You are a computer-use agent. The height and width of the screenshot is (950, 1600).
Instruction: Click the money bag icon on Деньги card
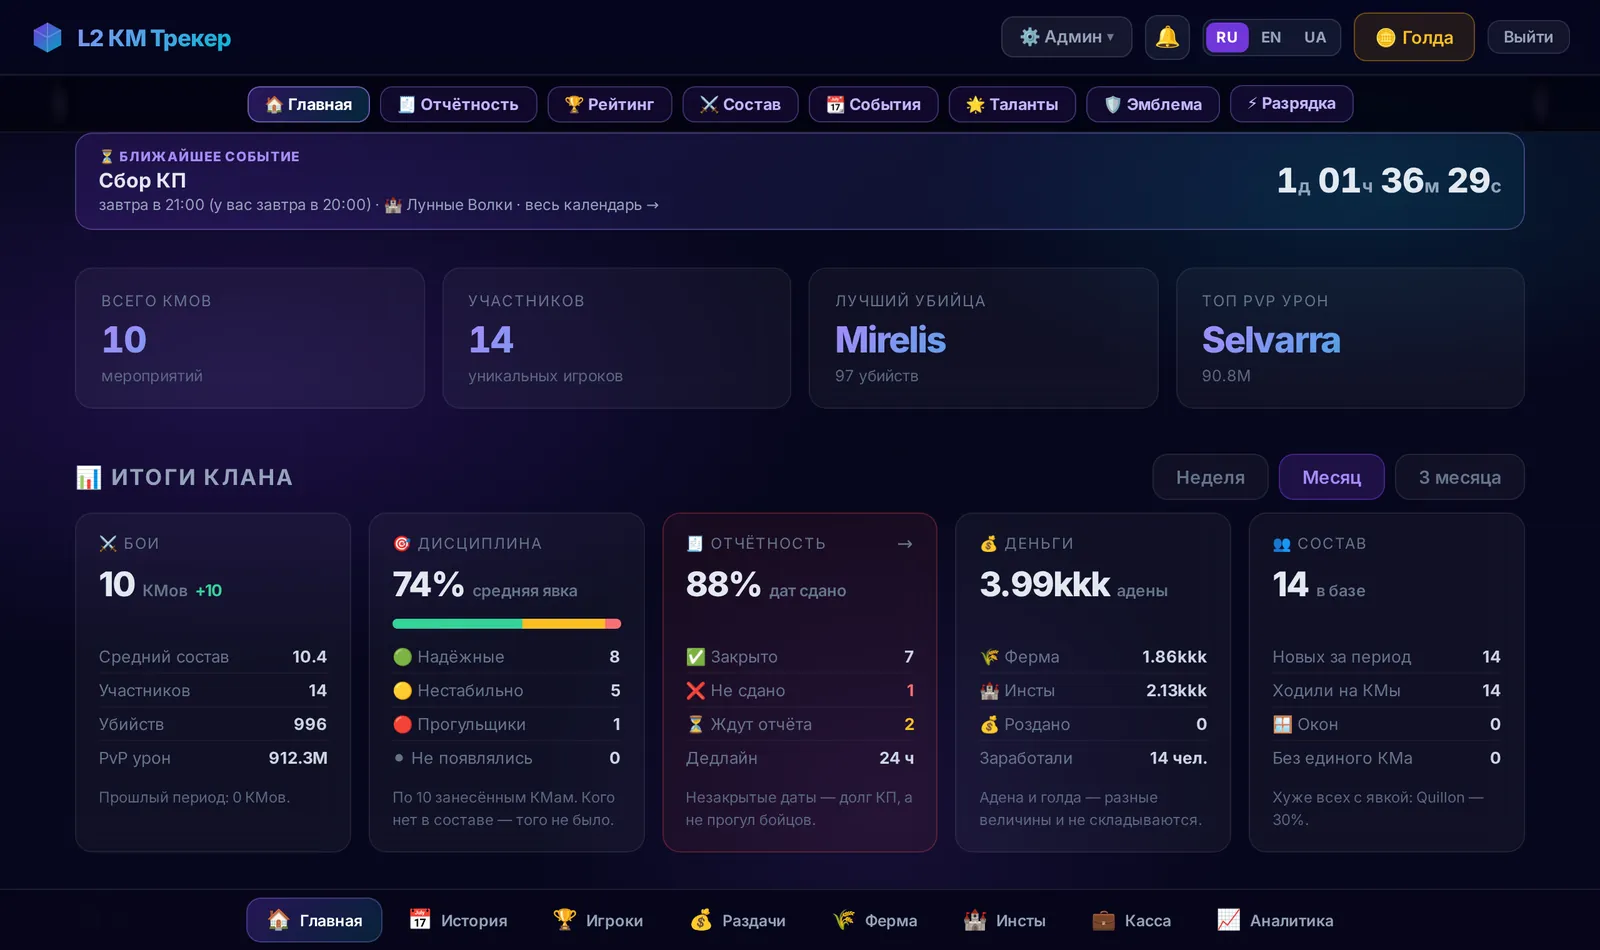click(x=989, y=544)
